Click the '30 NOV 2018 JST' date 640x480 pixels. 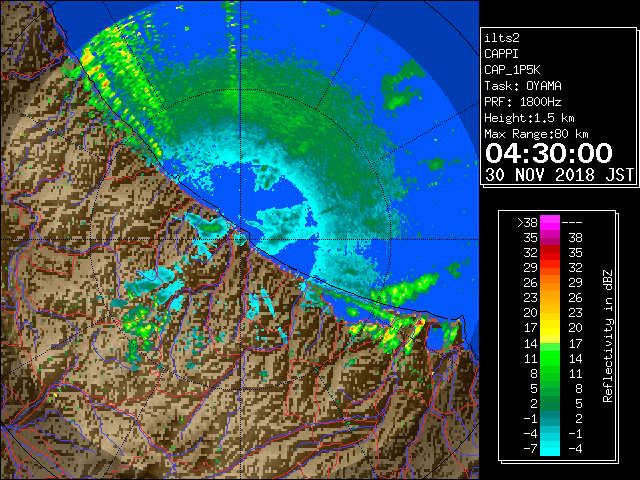click(x=559, y=175)
